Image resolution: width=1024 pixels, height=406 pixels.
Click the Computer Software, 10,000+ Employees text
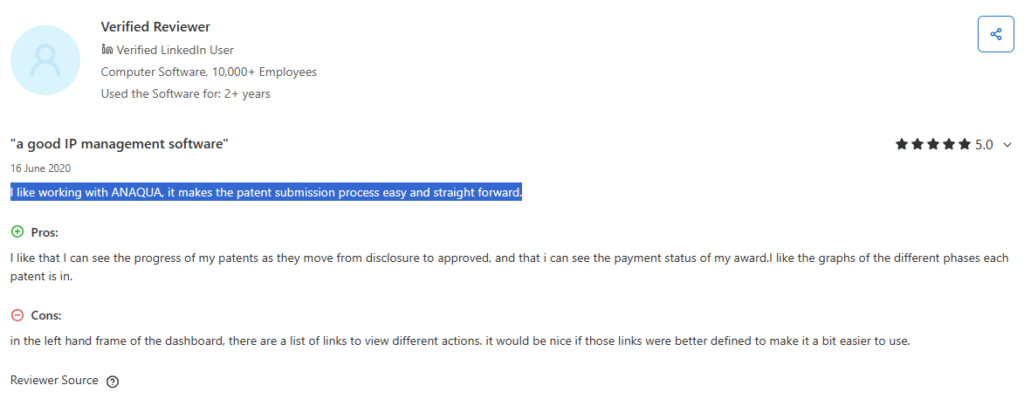pos(209,72)
